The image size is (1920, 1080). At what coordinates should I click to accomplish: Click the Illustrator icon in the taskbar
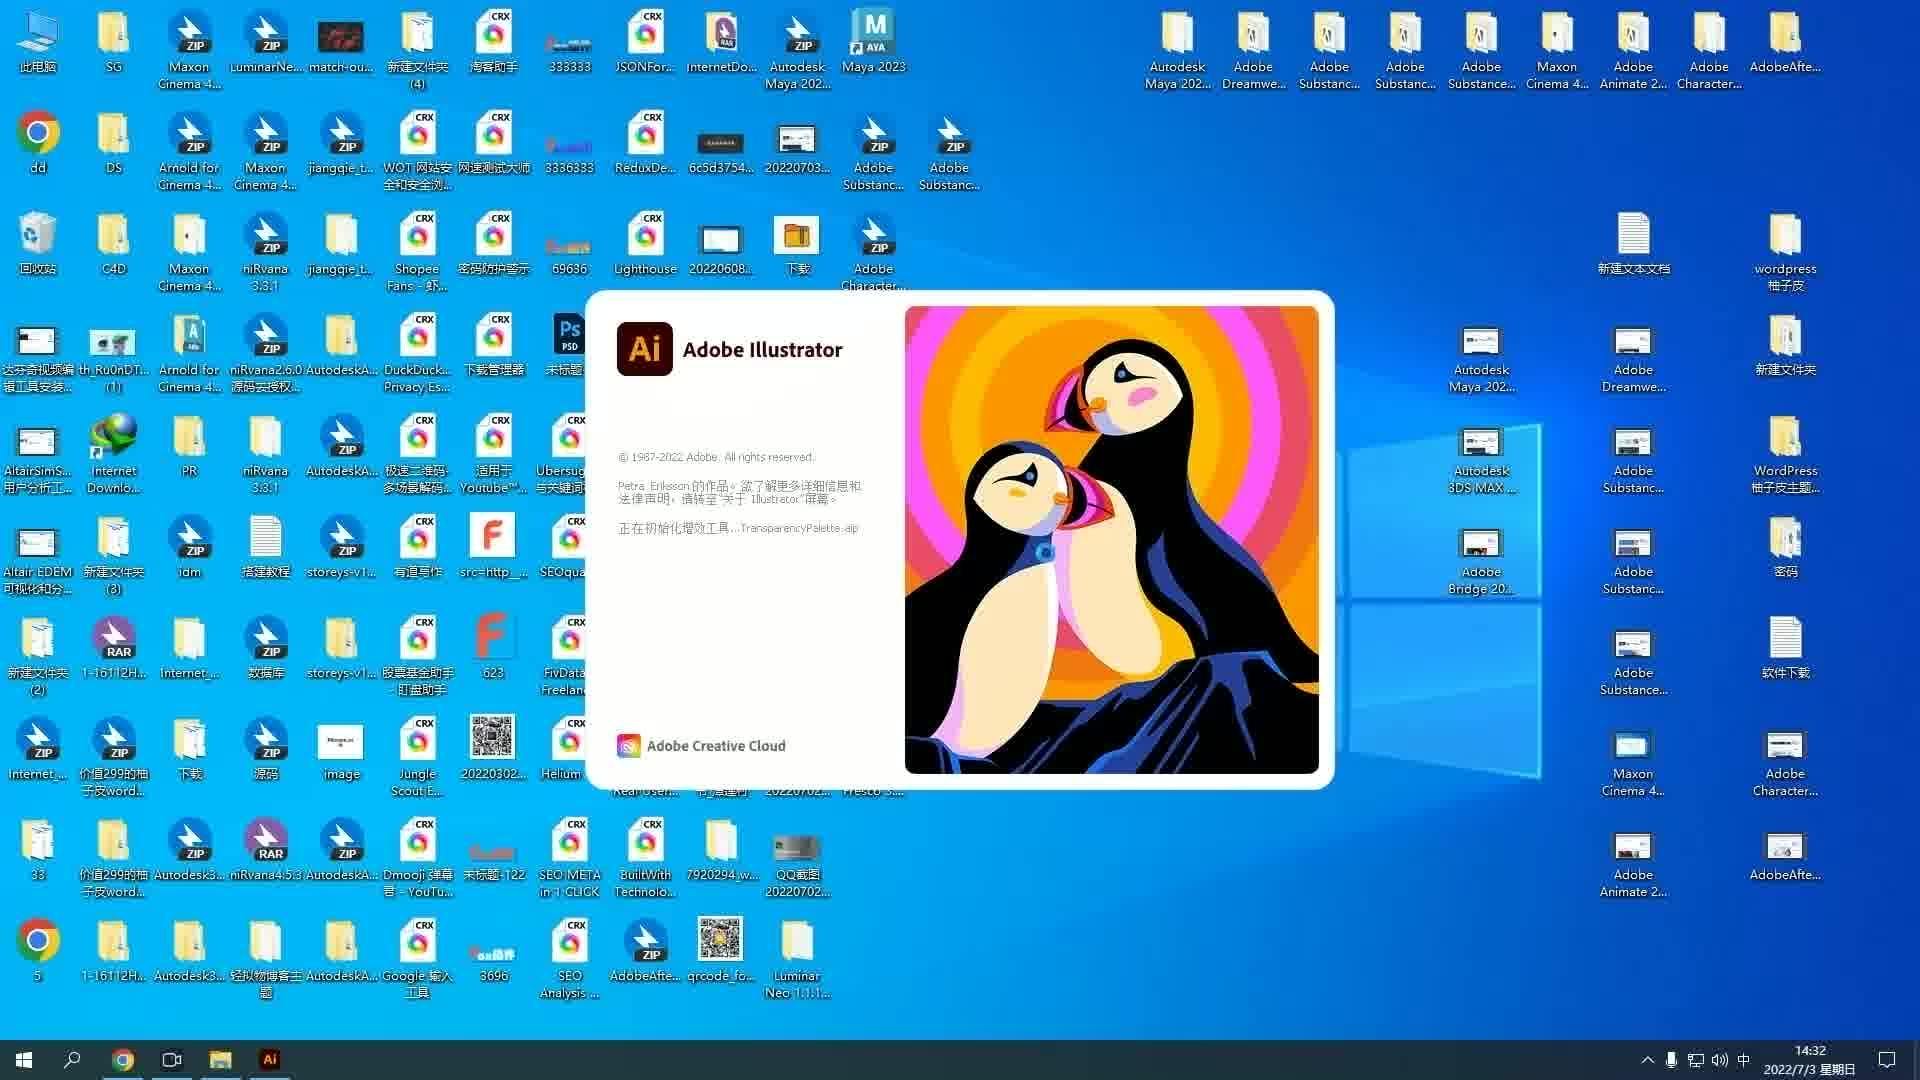pyautogui.click(x=269, y=1060)
